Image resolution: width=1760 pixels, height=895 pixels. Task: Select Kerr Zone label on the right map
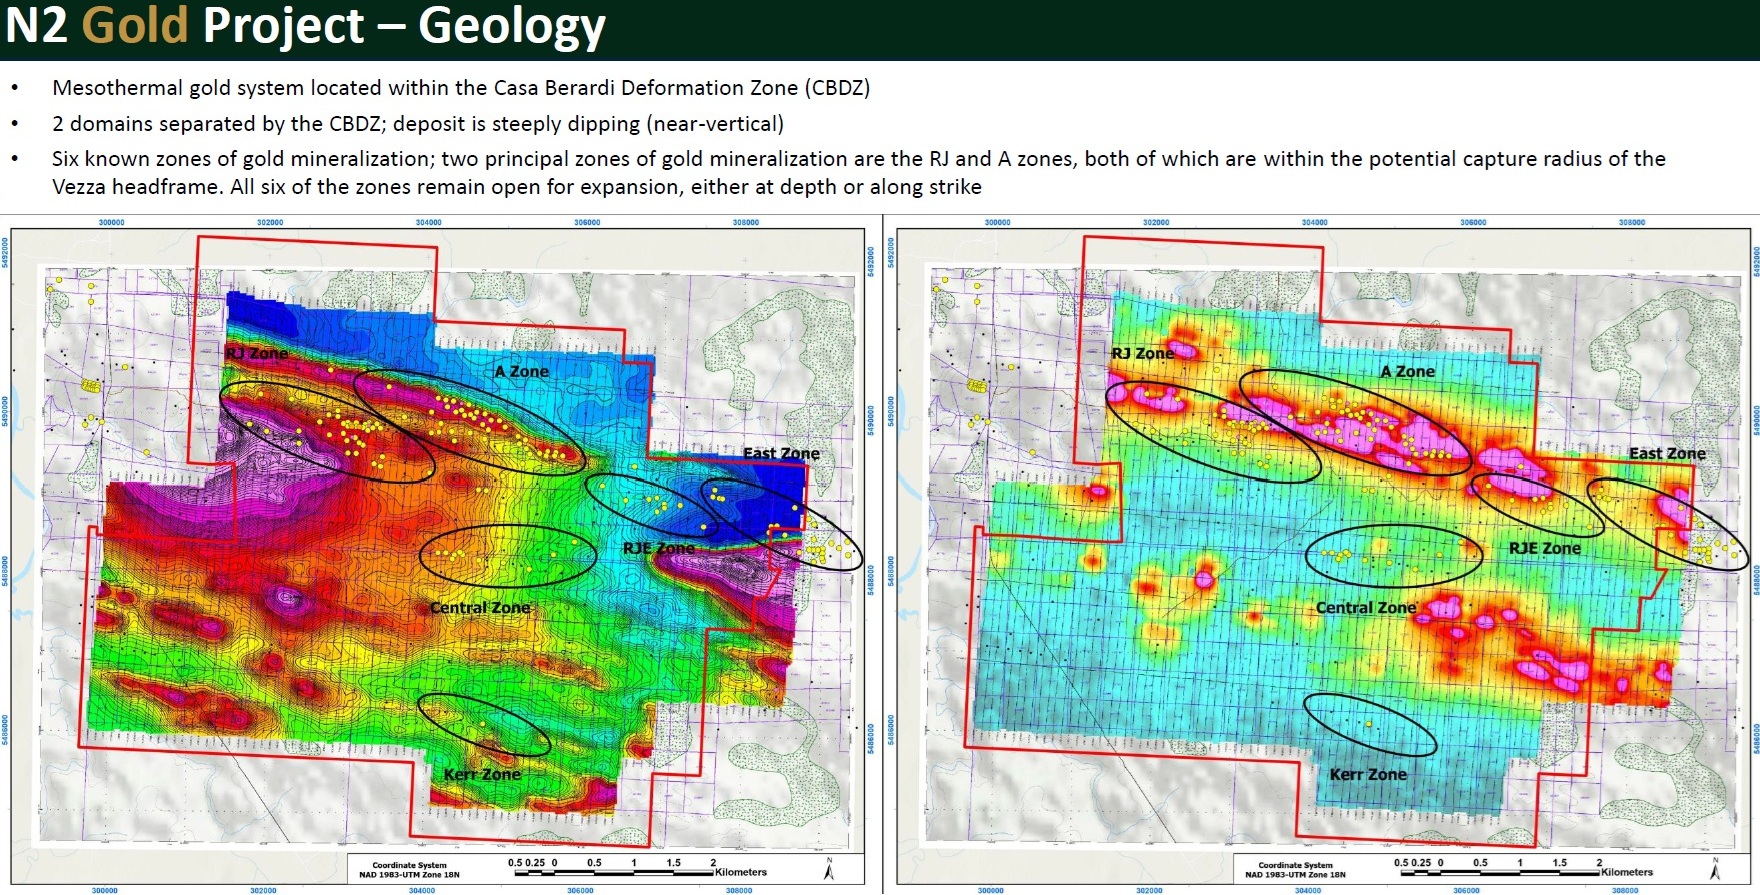coord(1367,774)
